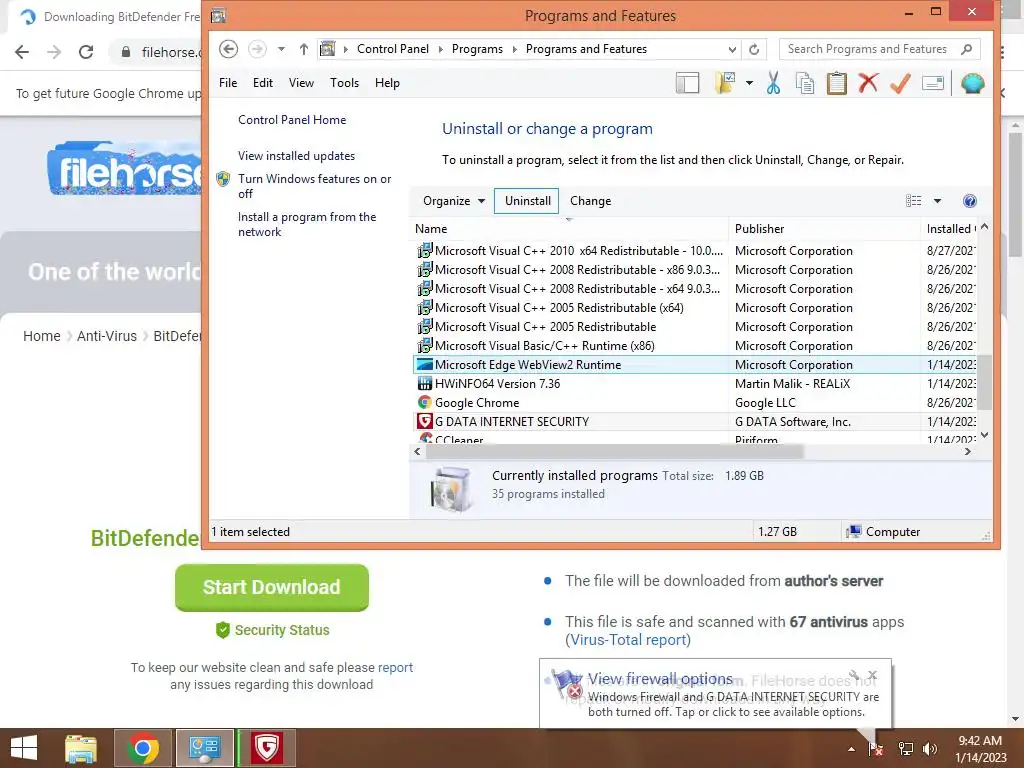Click the Home breadcrumb on FileHorse page

[42, 336]
